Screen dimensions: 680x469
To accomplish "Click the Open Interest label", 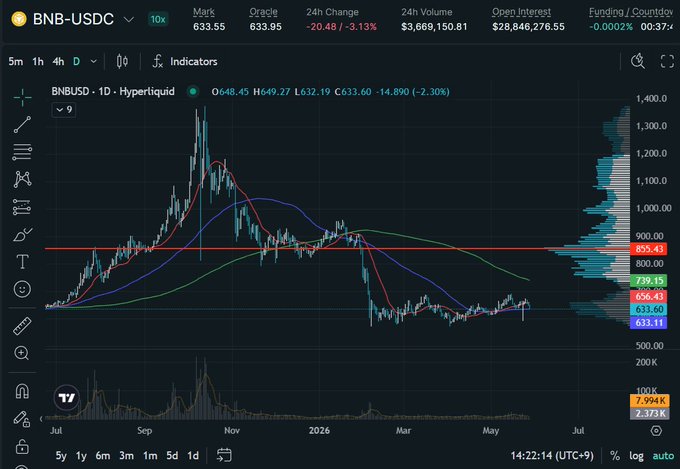I will point(521,12).
